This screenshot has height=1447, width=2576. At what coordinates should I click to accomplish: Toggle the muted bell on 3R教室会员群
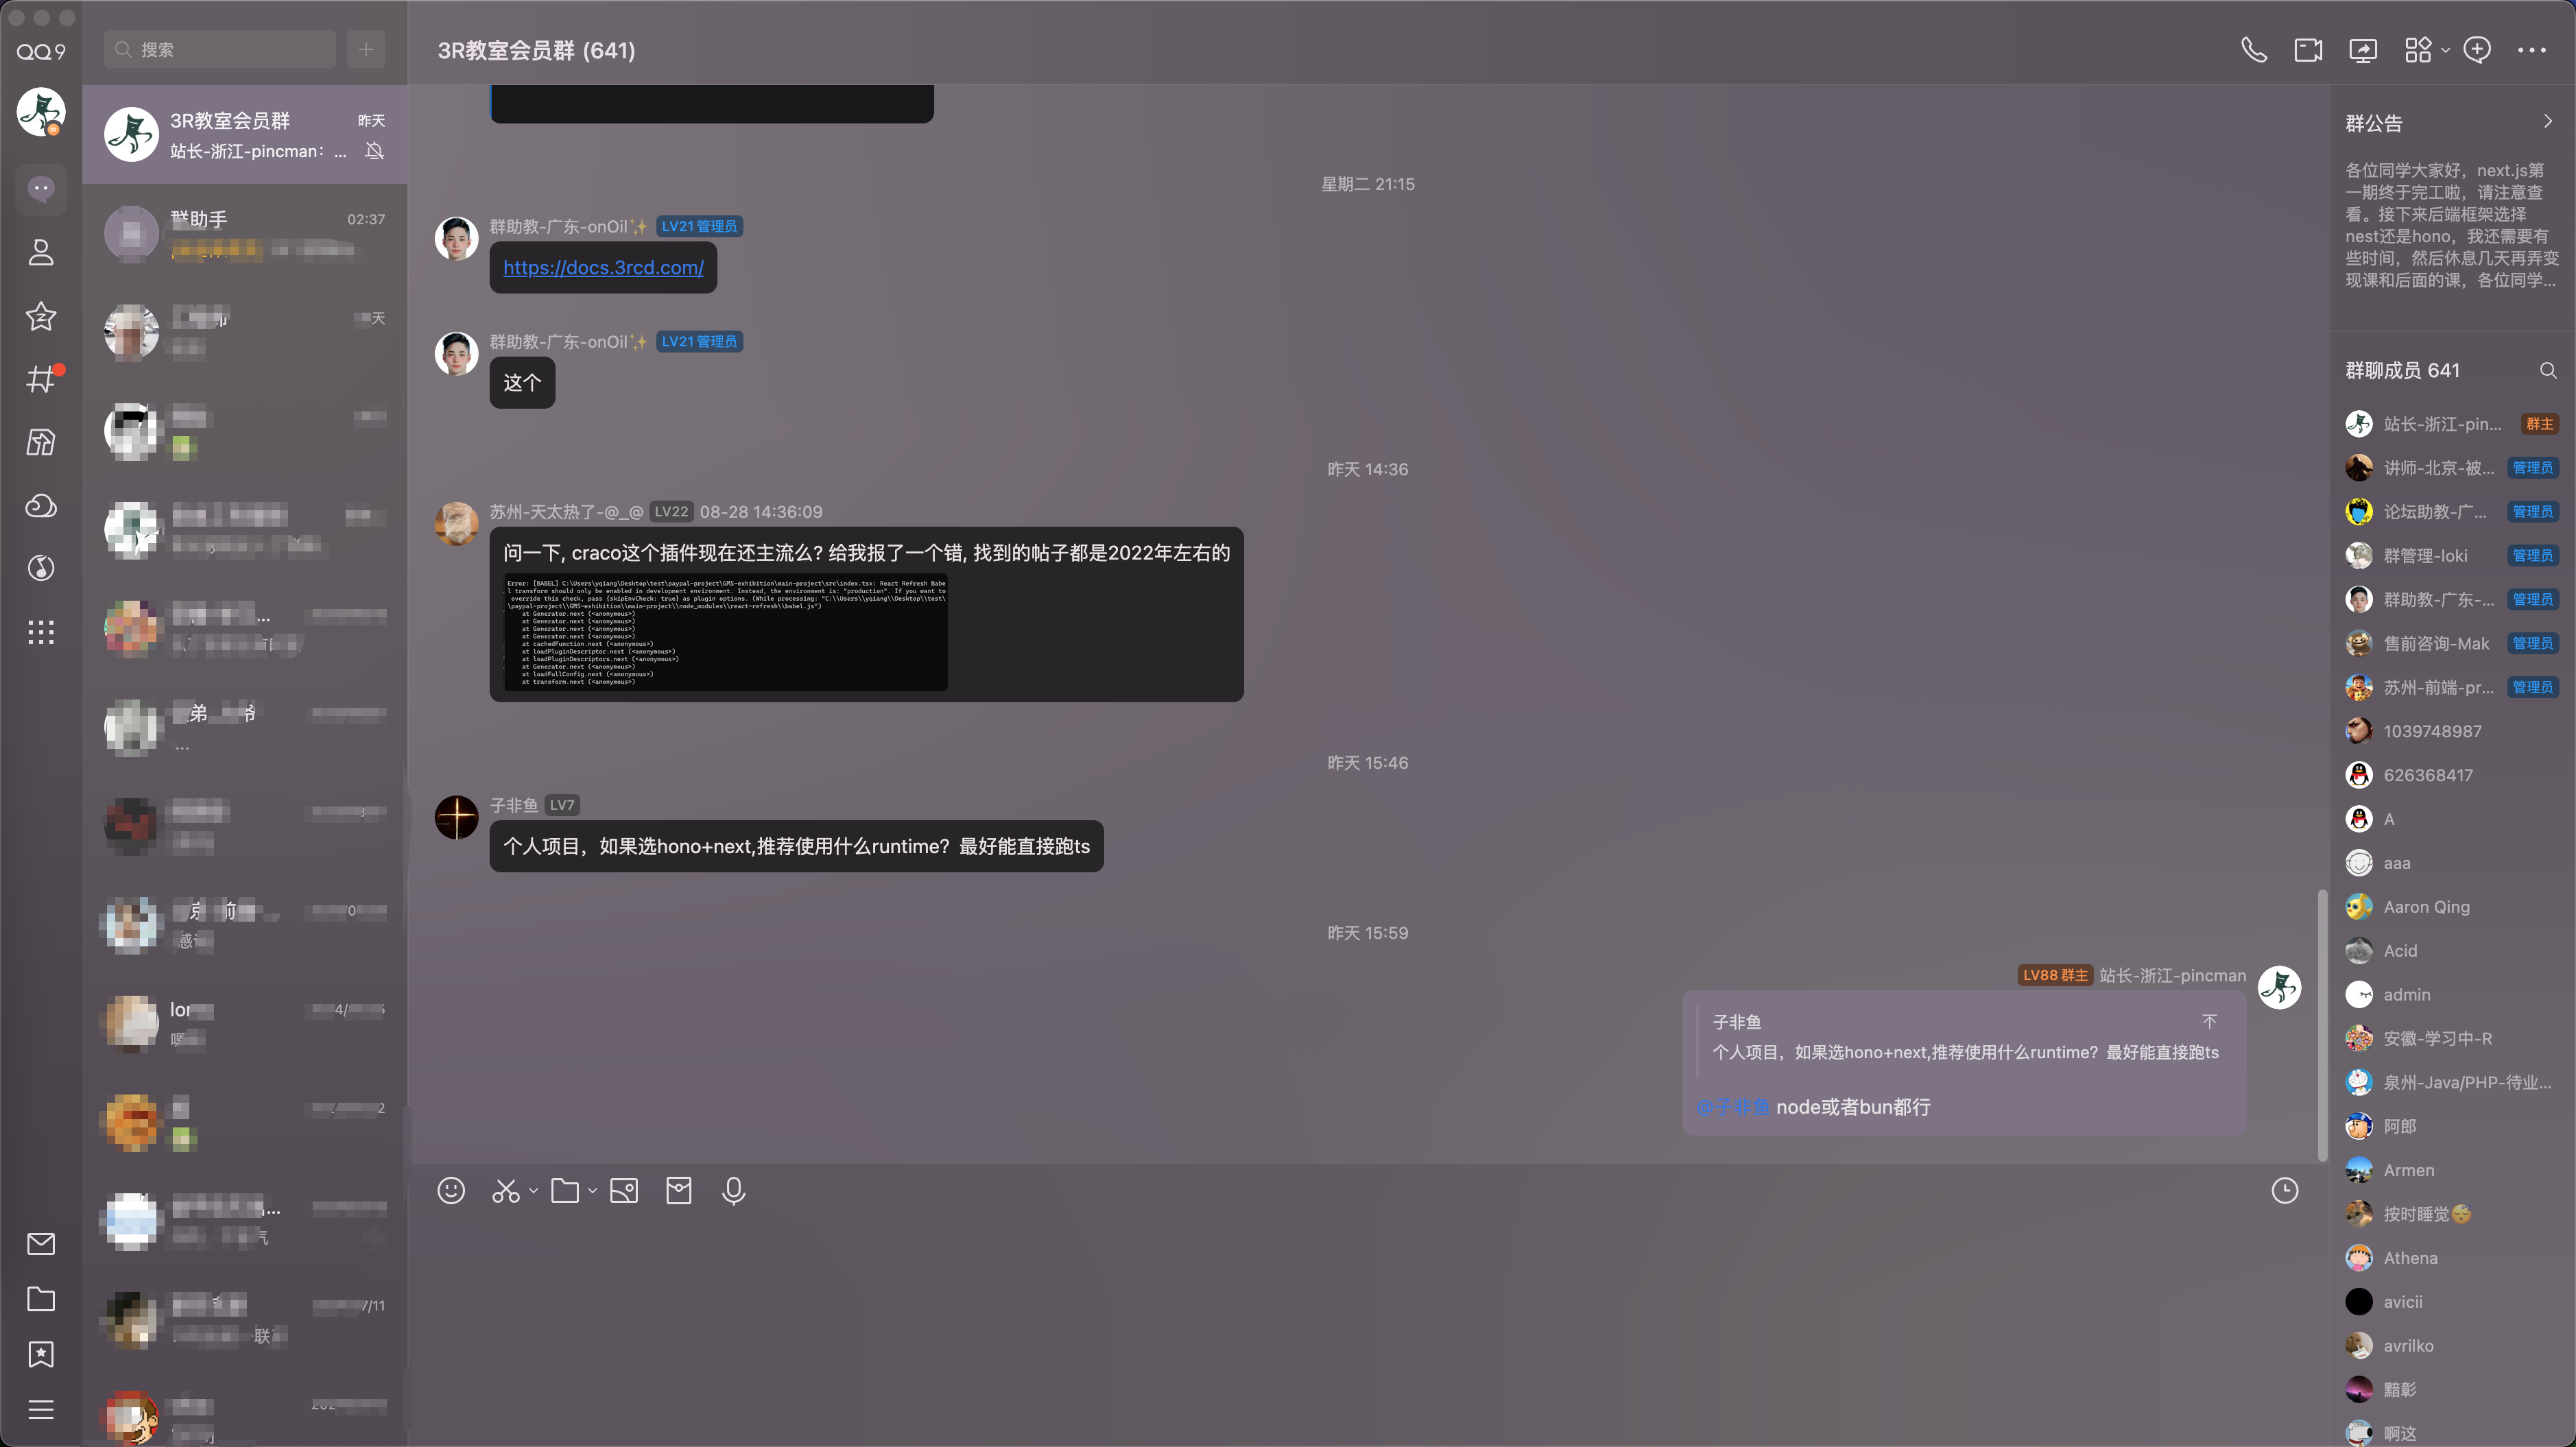click(375, 151)
